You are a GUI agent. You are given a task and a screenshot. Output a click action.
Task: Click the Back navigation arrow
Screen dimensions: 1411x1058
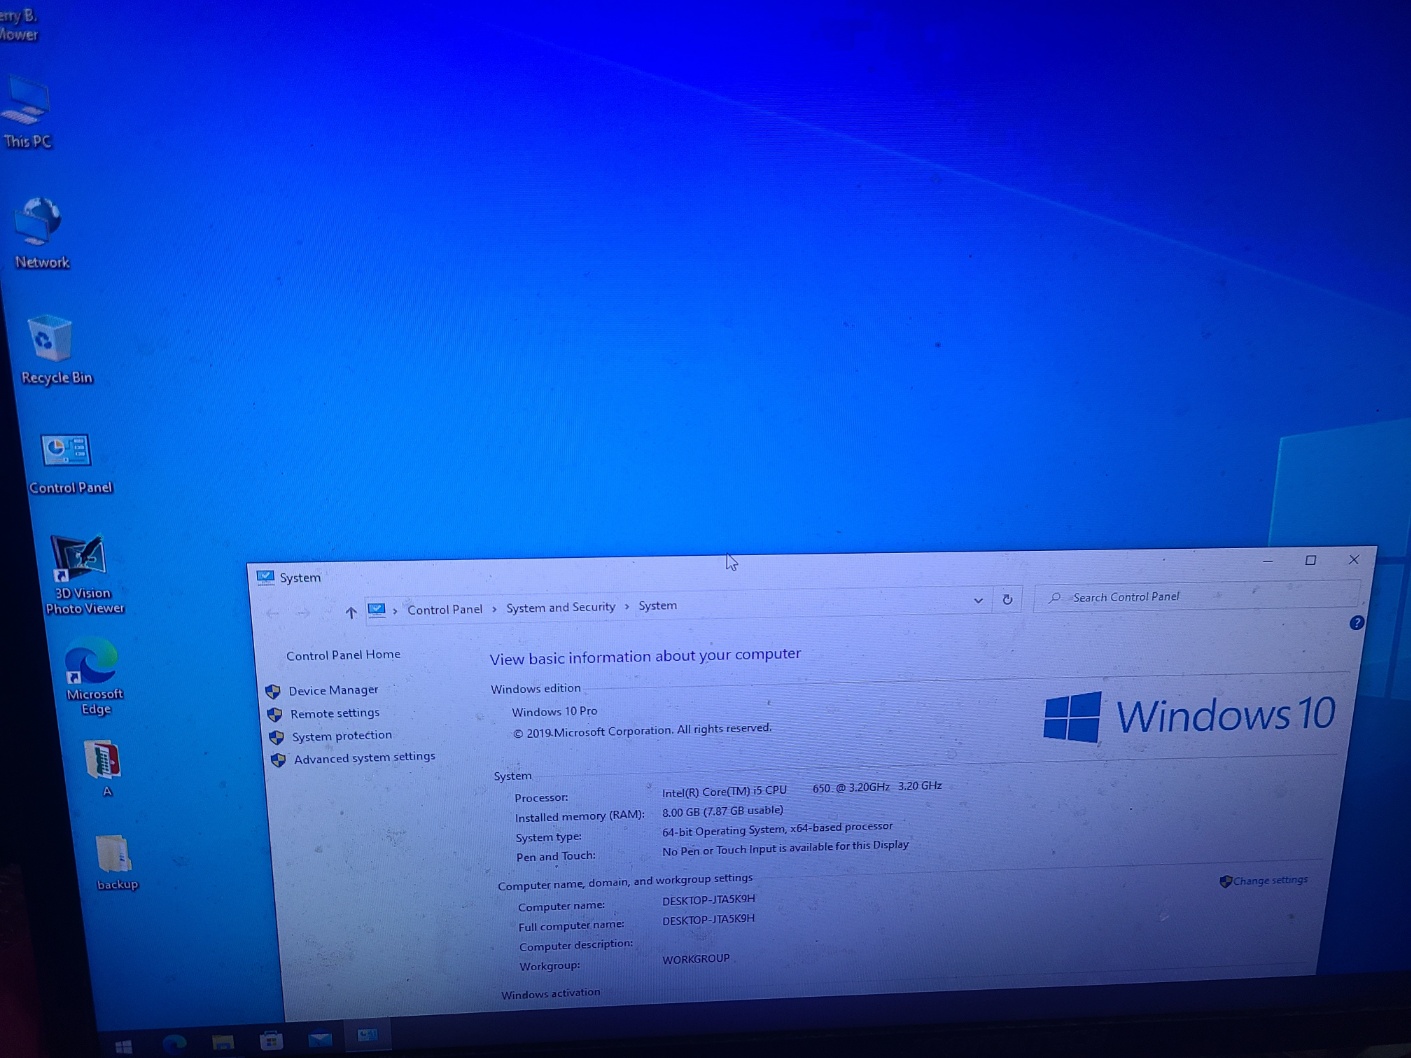273,613
